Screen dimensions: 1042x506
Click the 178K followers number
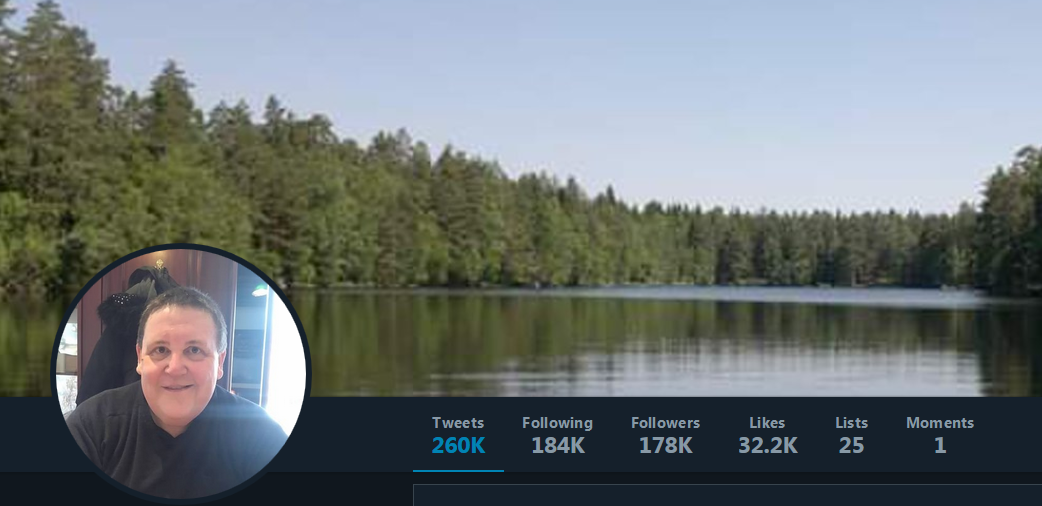click(x=665, y=445)
